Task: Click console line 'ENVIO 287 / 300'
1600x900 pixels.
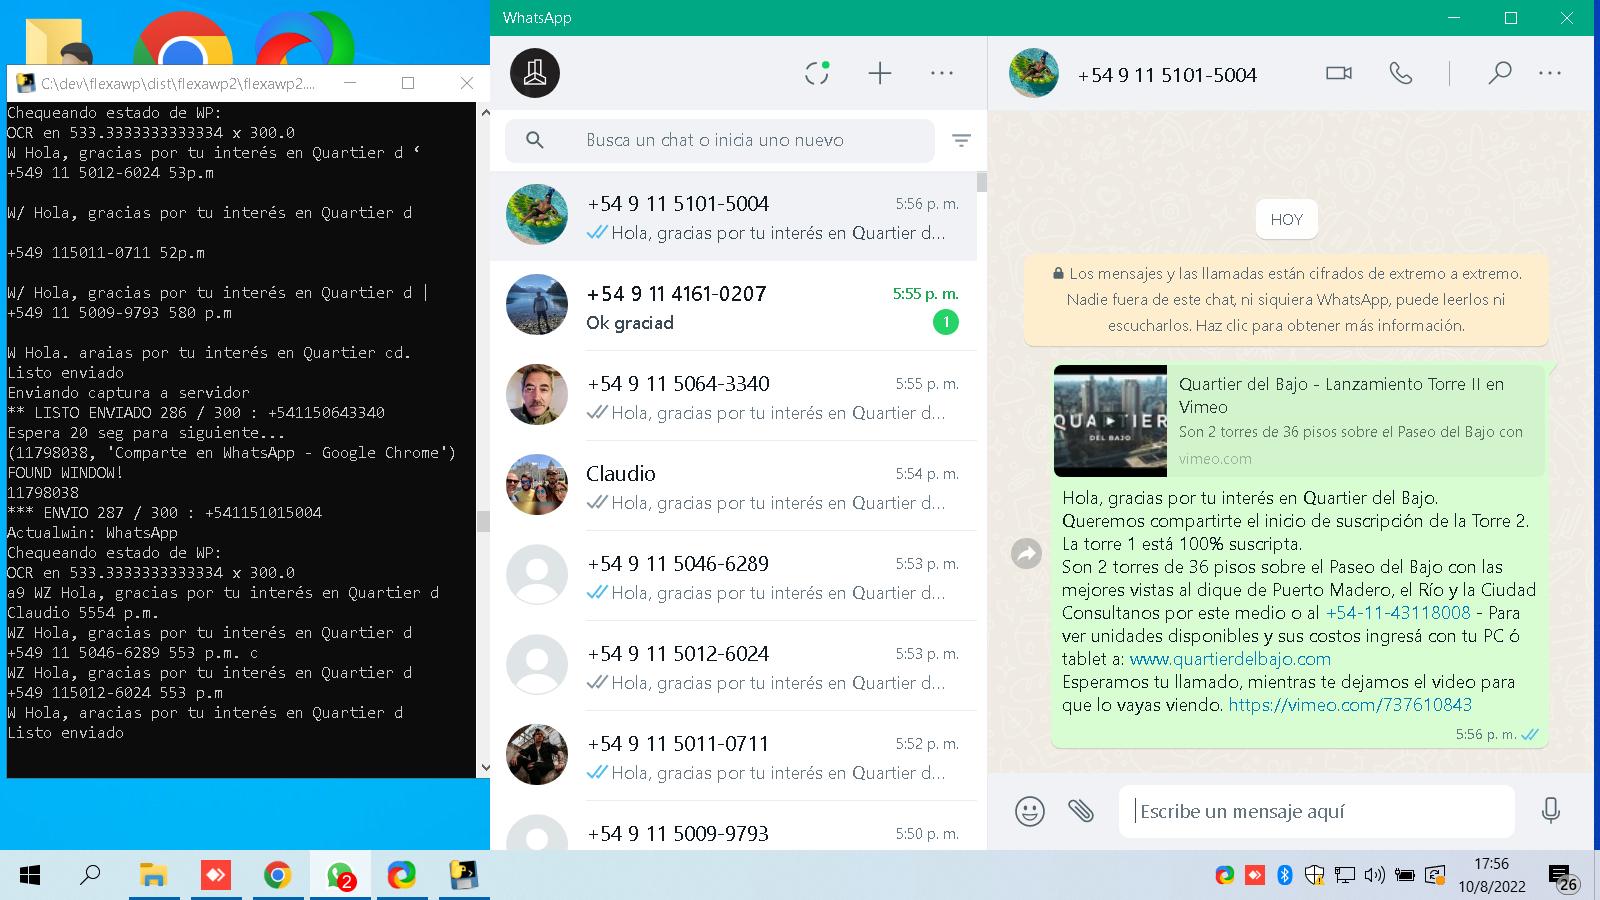Action: pyautogui.click(x=164, y=512)
